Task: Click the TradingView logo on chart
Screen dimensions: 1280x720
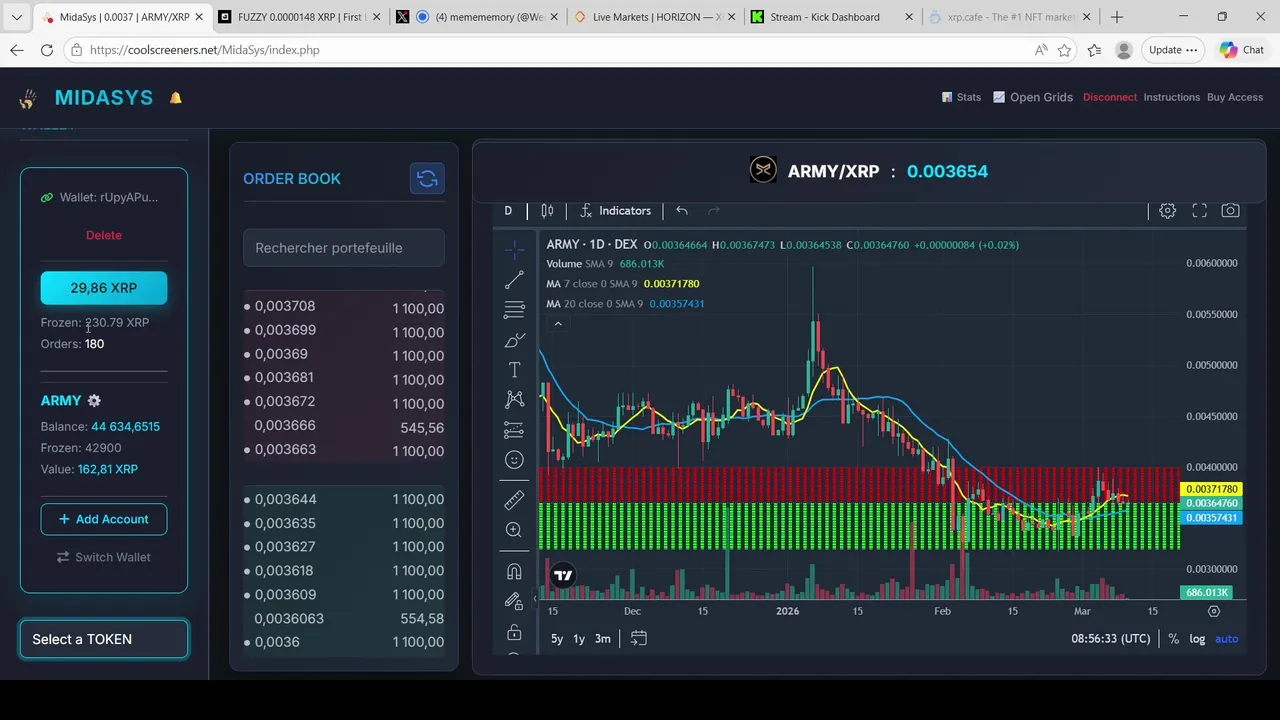Action: pos(563,575)
